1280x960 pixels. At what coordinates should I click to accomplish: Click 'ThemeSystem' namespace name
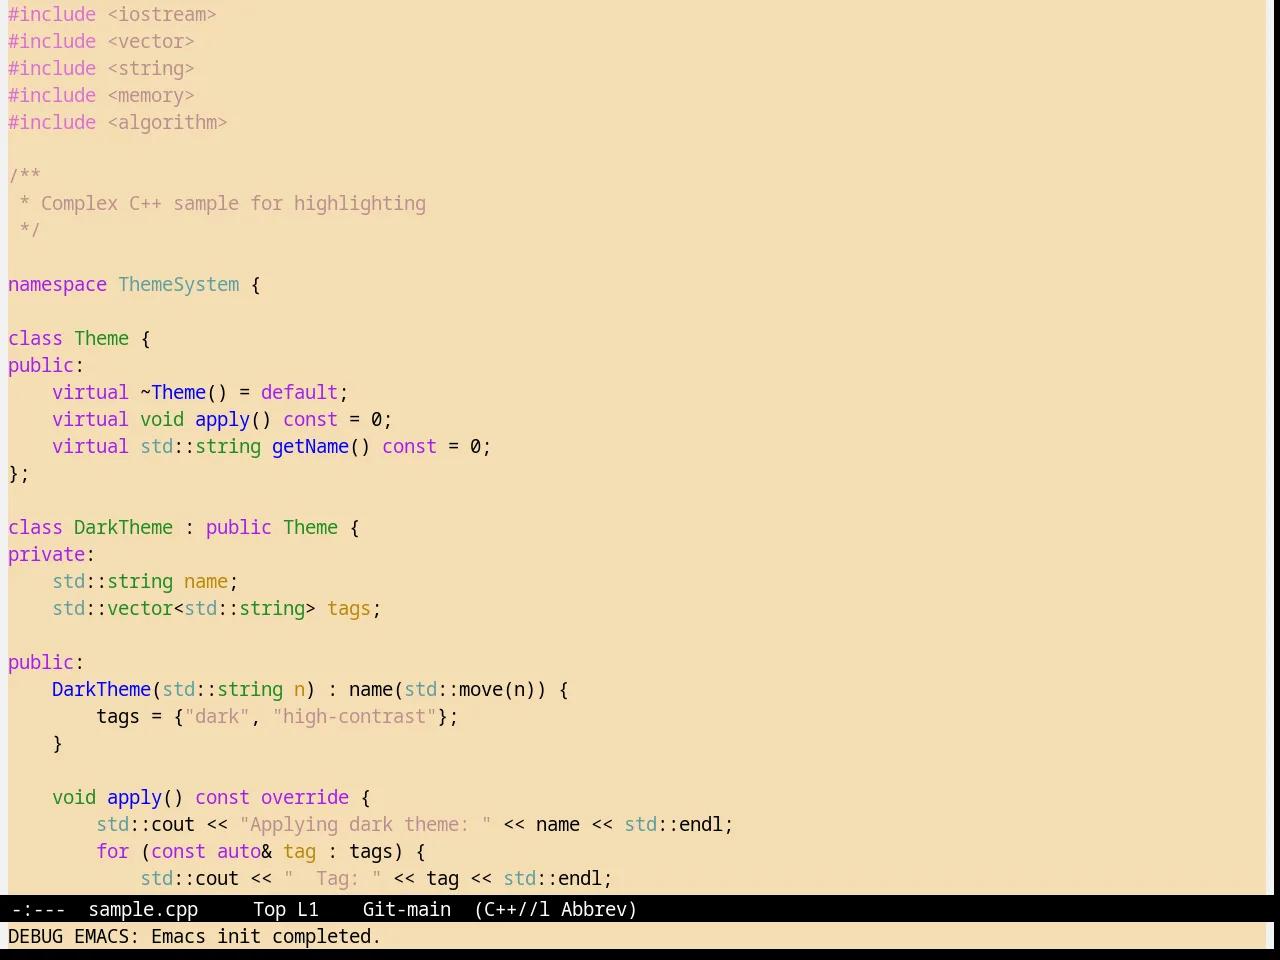click(179, 284)
